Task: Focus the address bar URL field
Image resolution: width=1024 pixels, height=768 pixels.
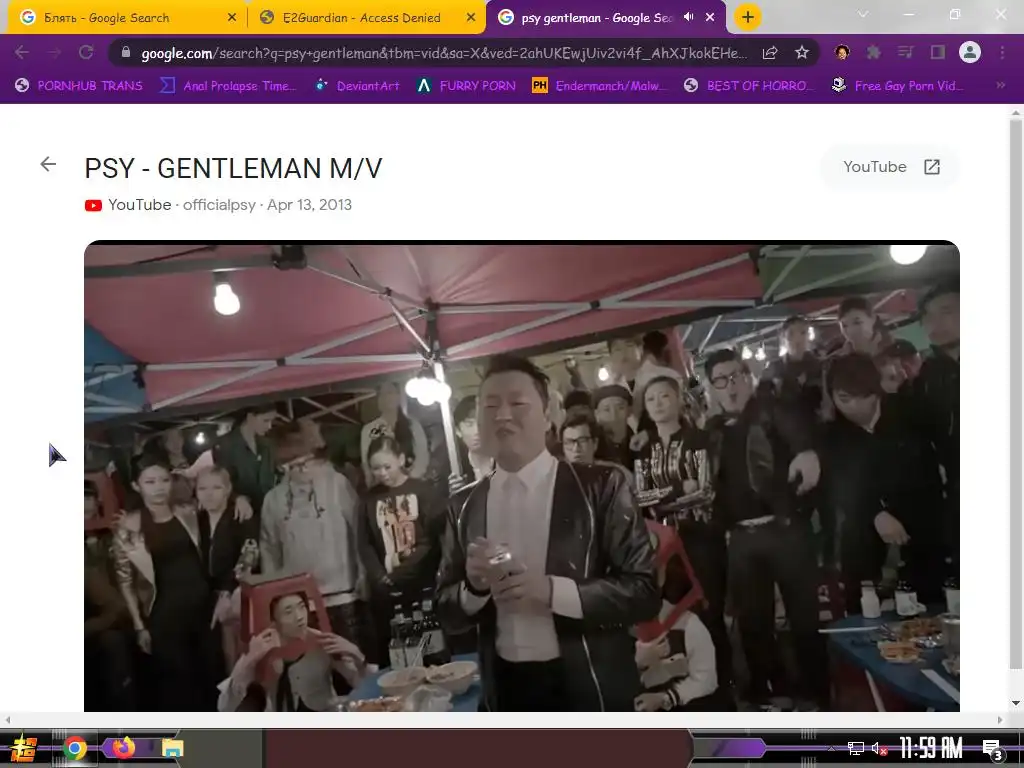Action: pos(444,53)
